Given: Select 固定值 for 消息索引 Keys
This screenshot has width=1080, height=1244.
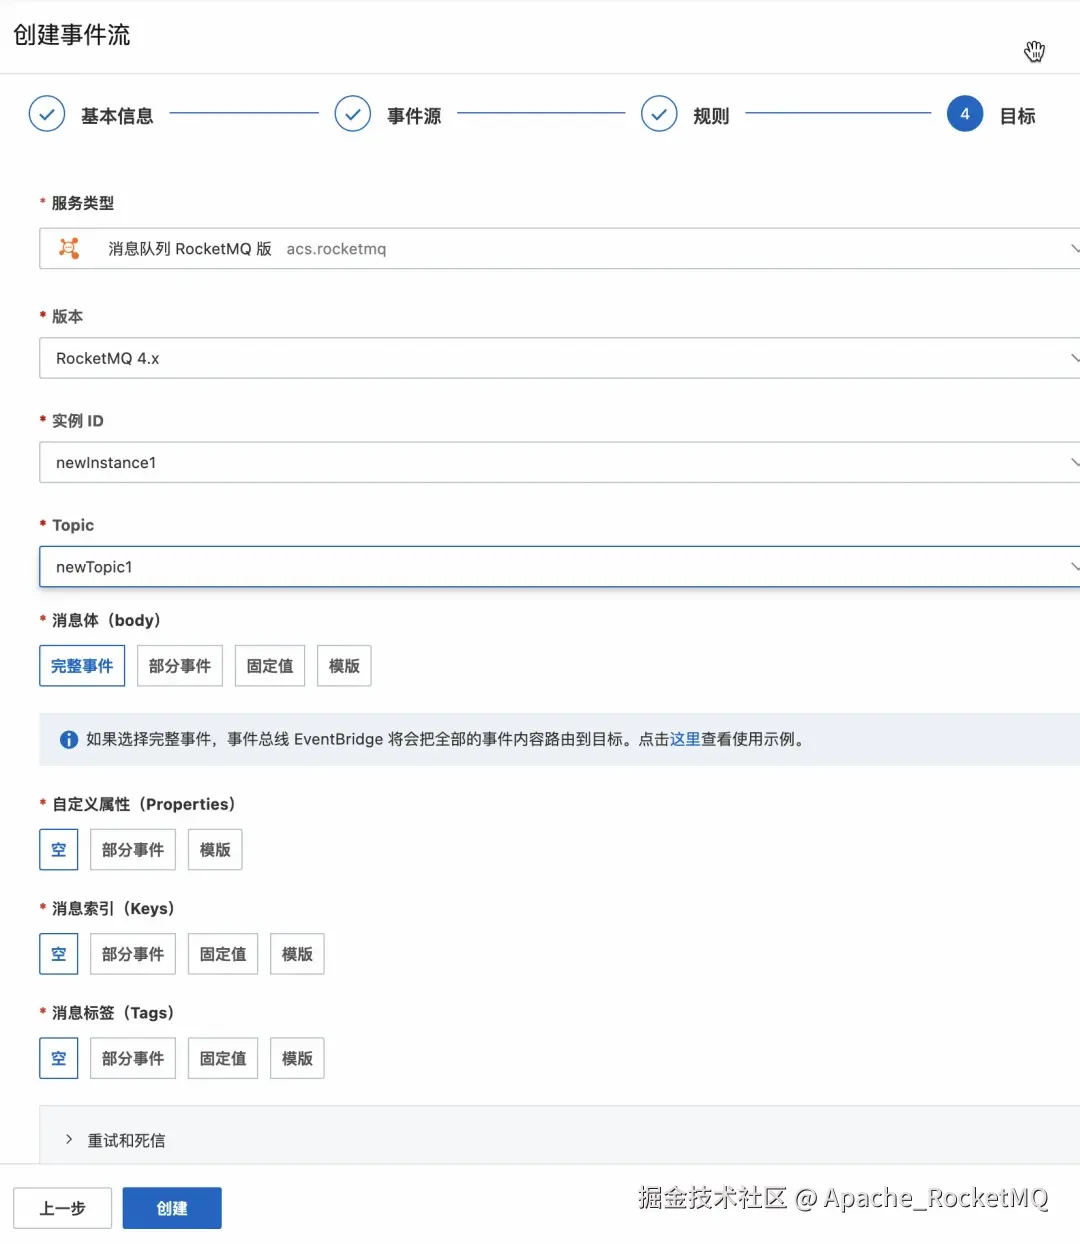Looking at the screenshot, I should pos(223,954).
